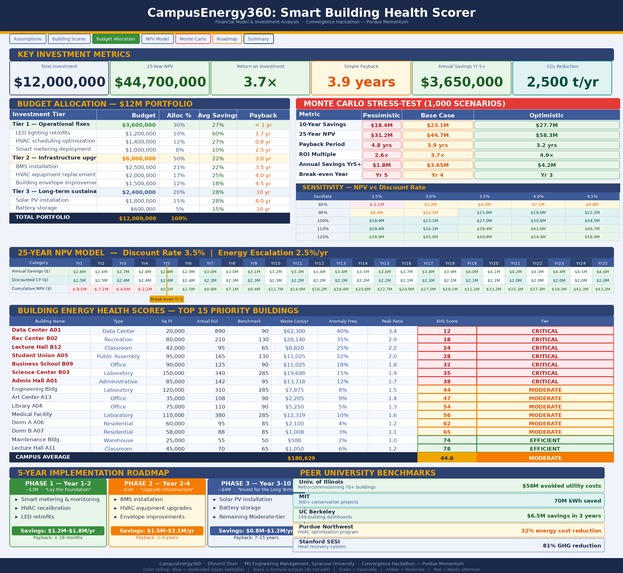Viewport: 623px width, 573px height.
Task: Click the EHS Score column header
Action: pyautogui.click(x=447, y=321)
